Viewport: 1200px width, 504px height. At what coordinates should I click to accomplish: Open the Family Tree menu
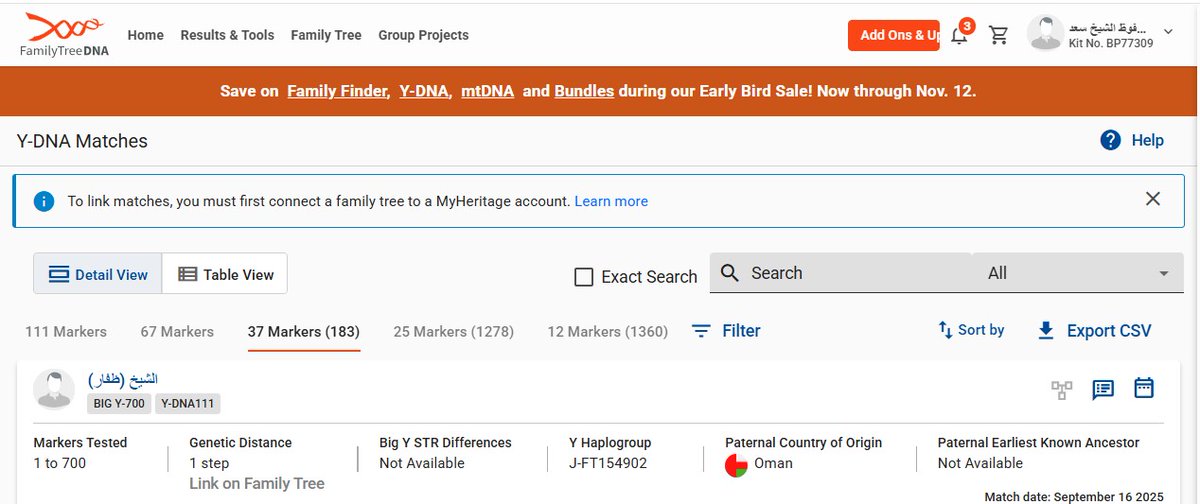click(326, 35)
